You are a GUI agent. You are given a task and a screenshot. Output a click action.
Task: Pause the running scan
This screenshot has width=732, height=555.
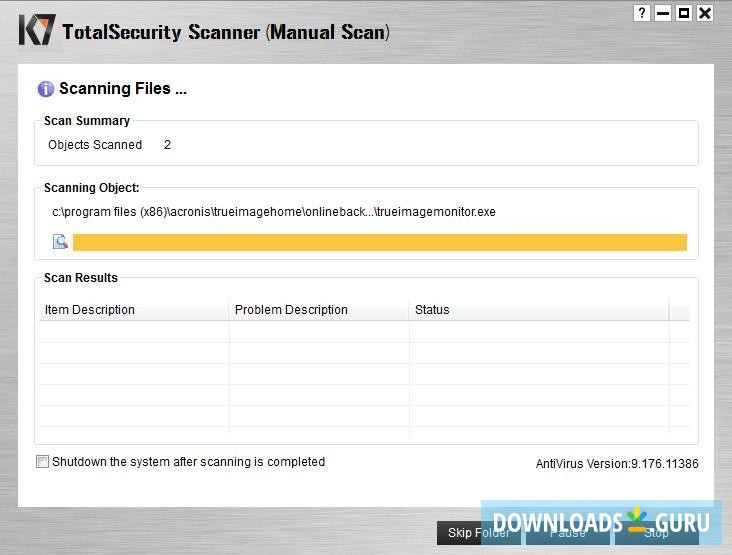(567, 533)
